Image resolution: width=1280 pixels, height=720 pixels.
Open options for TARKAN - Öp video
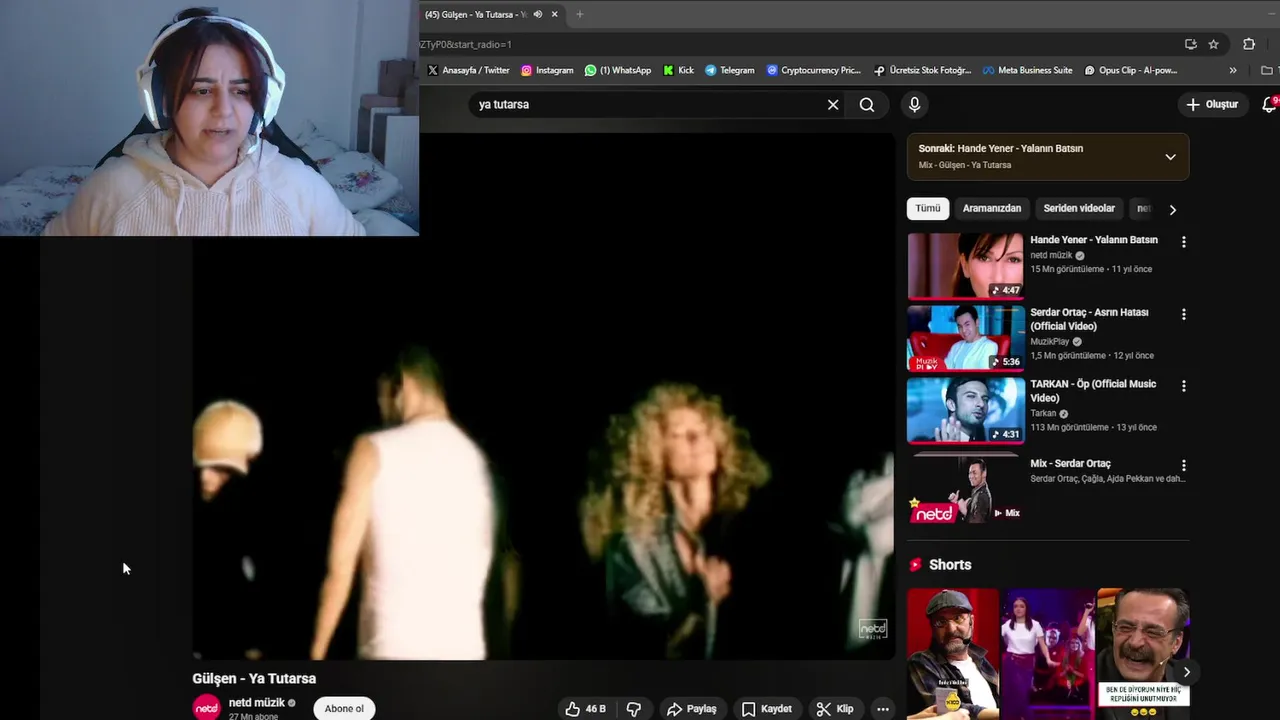(x=1184, y=386)
